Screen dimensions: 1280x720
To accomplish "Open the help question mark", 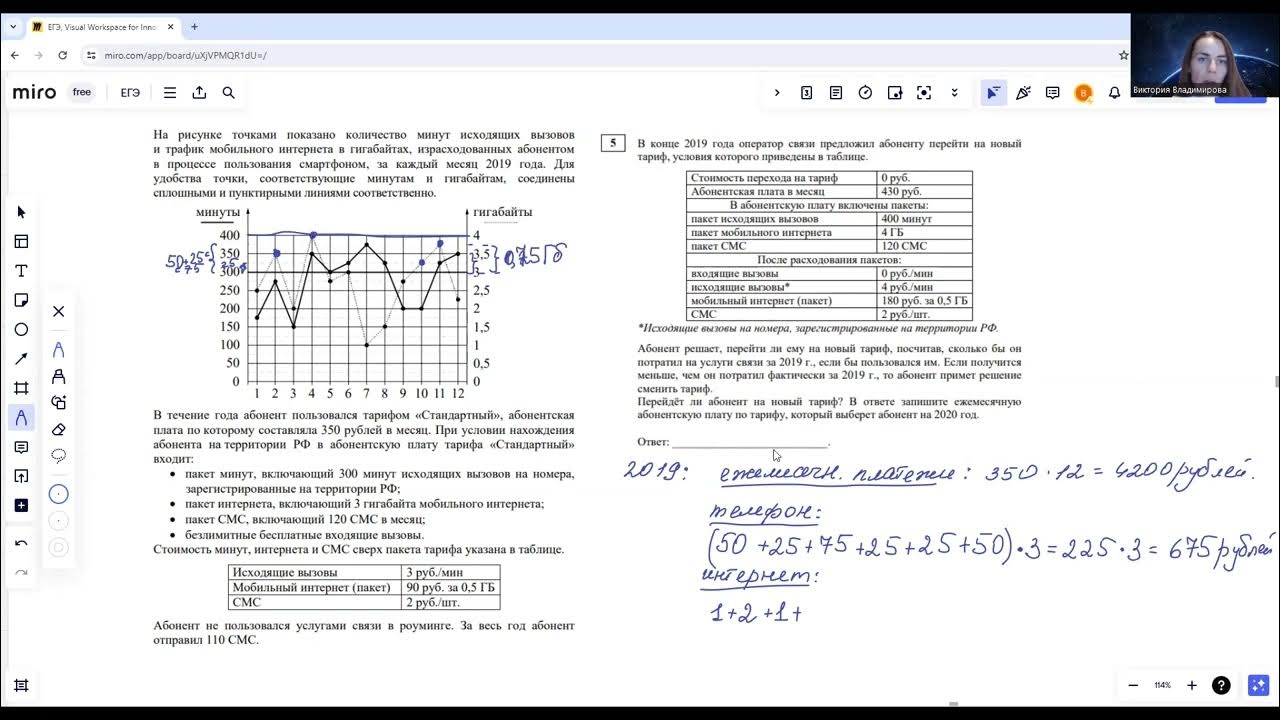I will coord(1221,685).
